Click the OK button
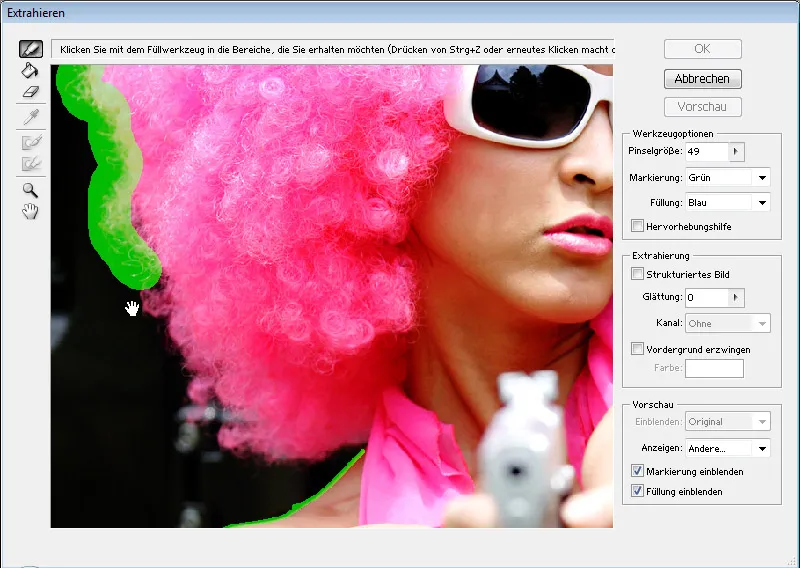The height and width of the screenshot is (568, 800). tap(703, 49)
